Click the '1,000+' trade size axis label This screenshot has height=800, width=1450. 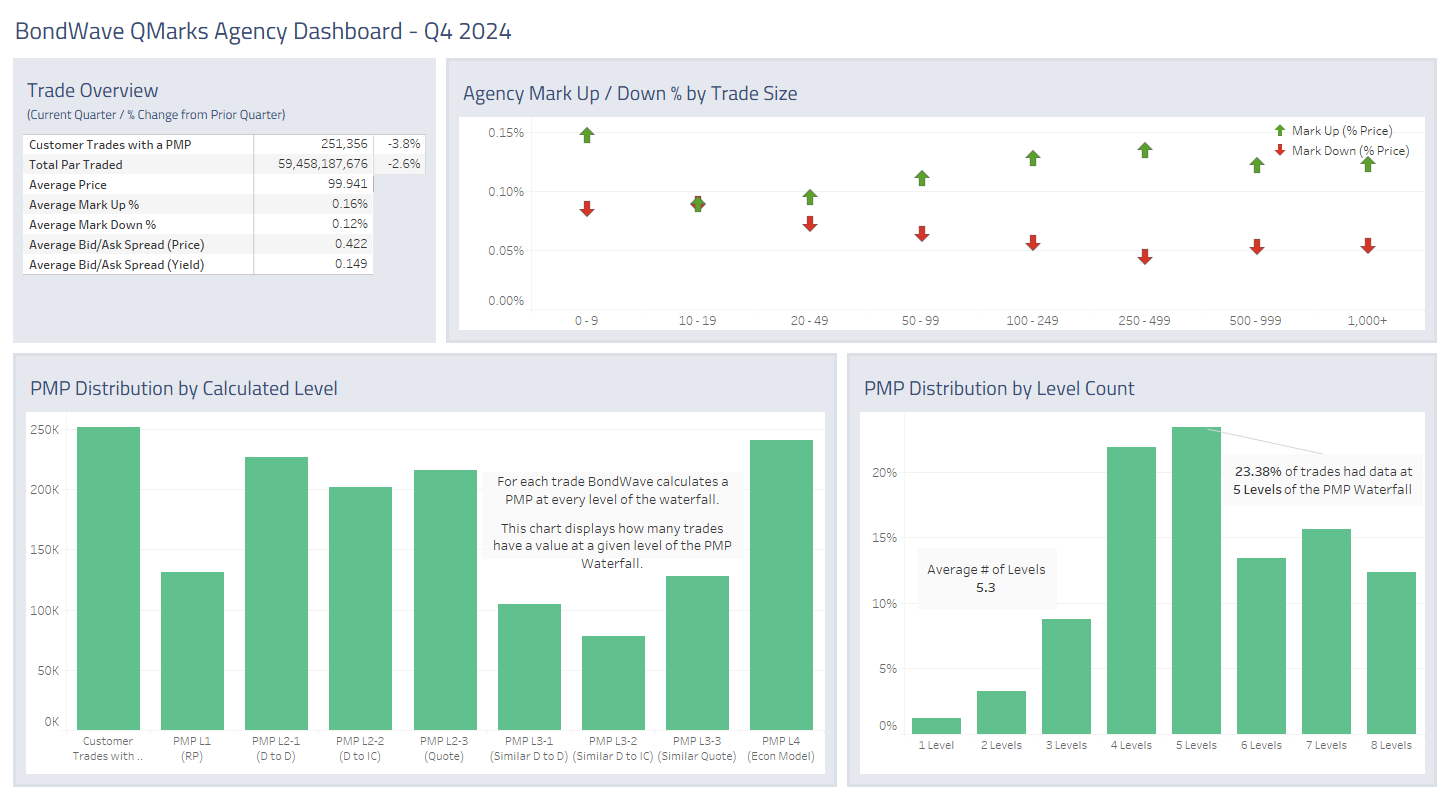tap(1368, 321)
